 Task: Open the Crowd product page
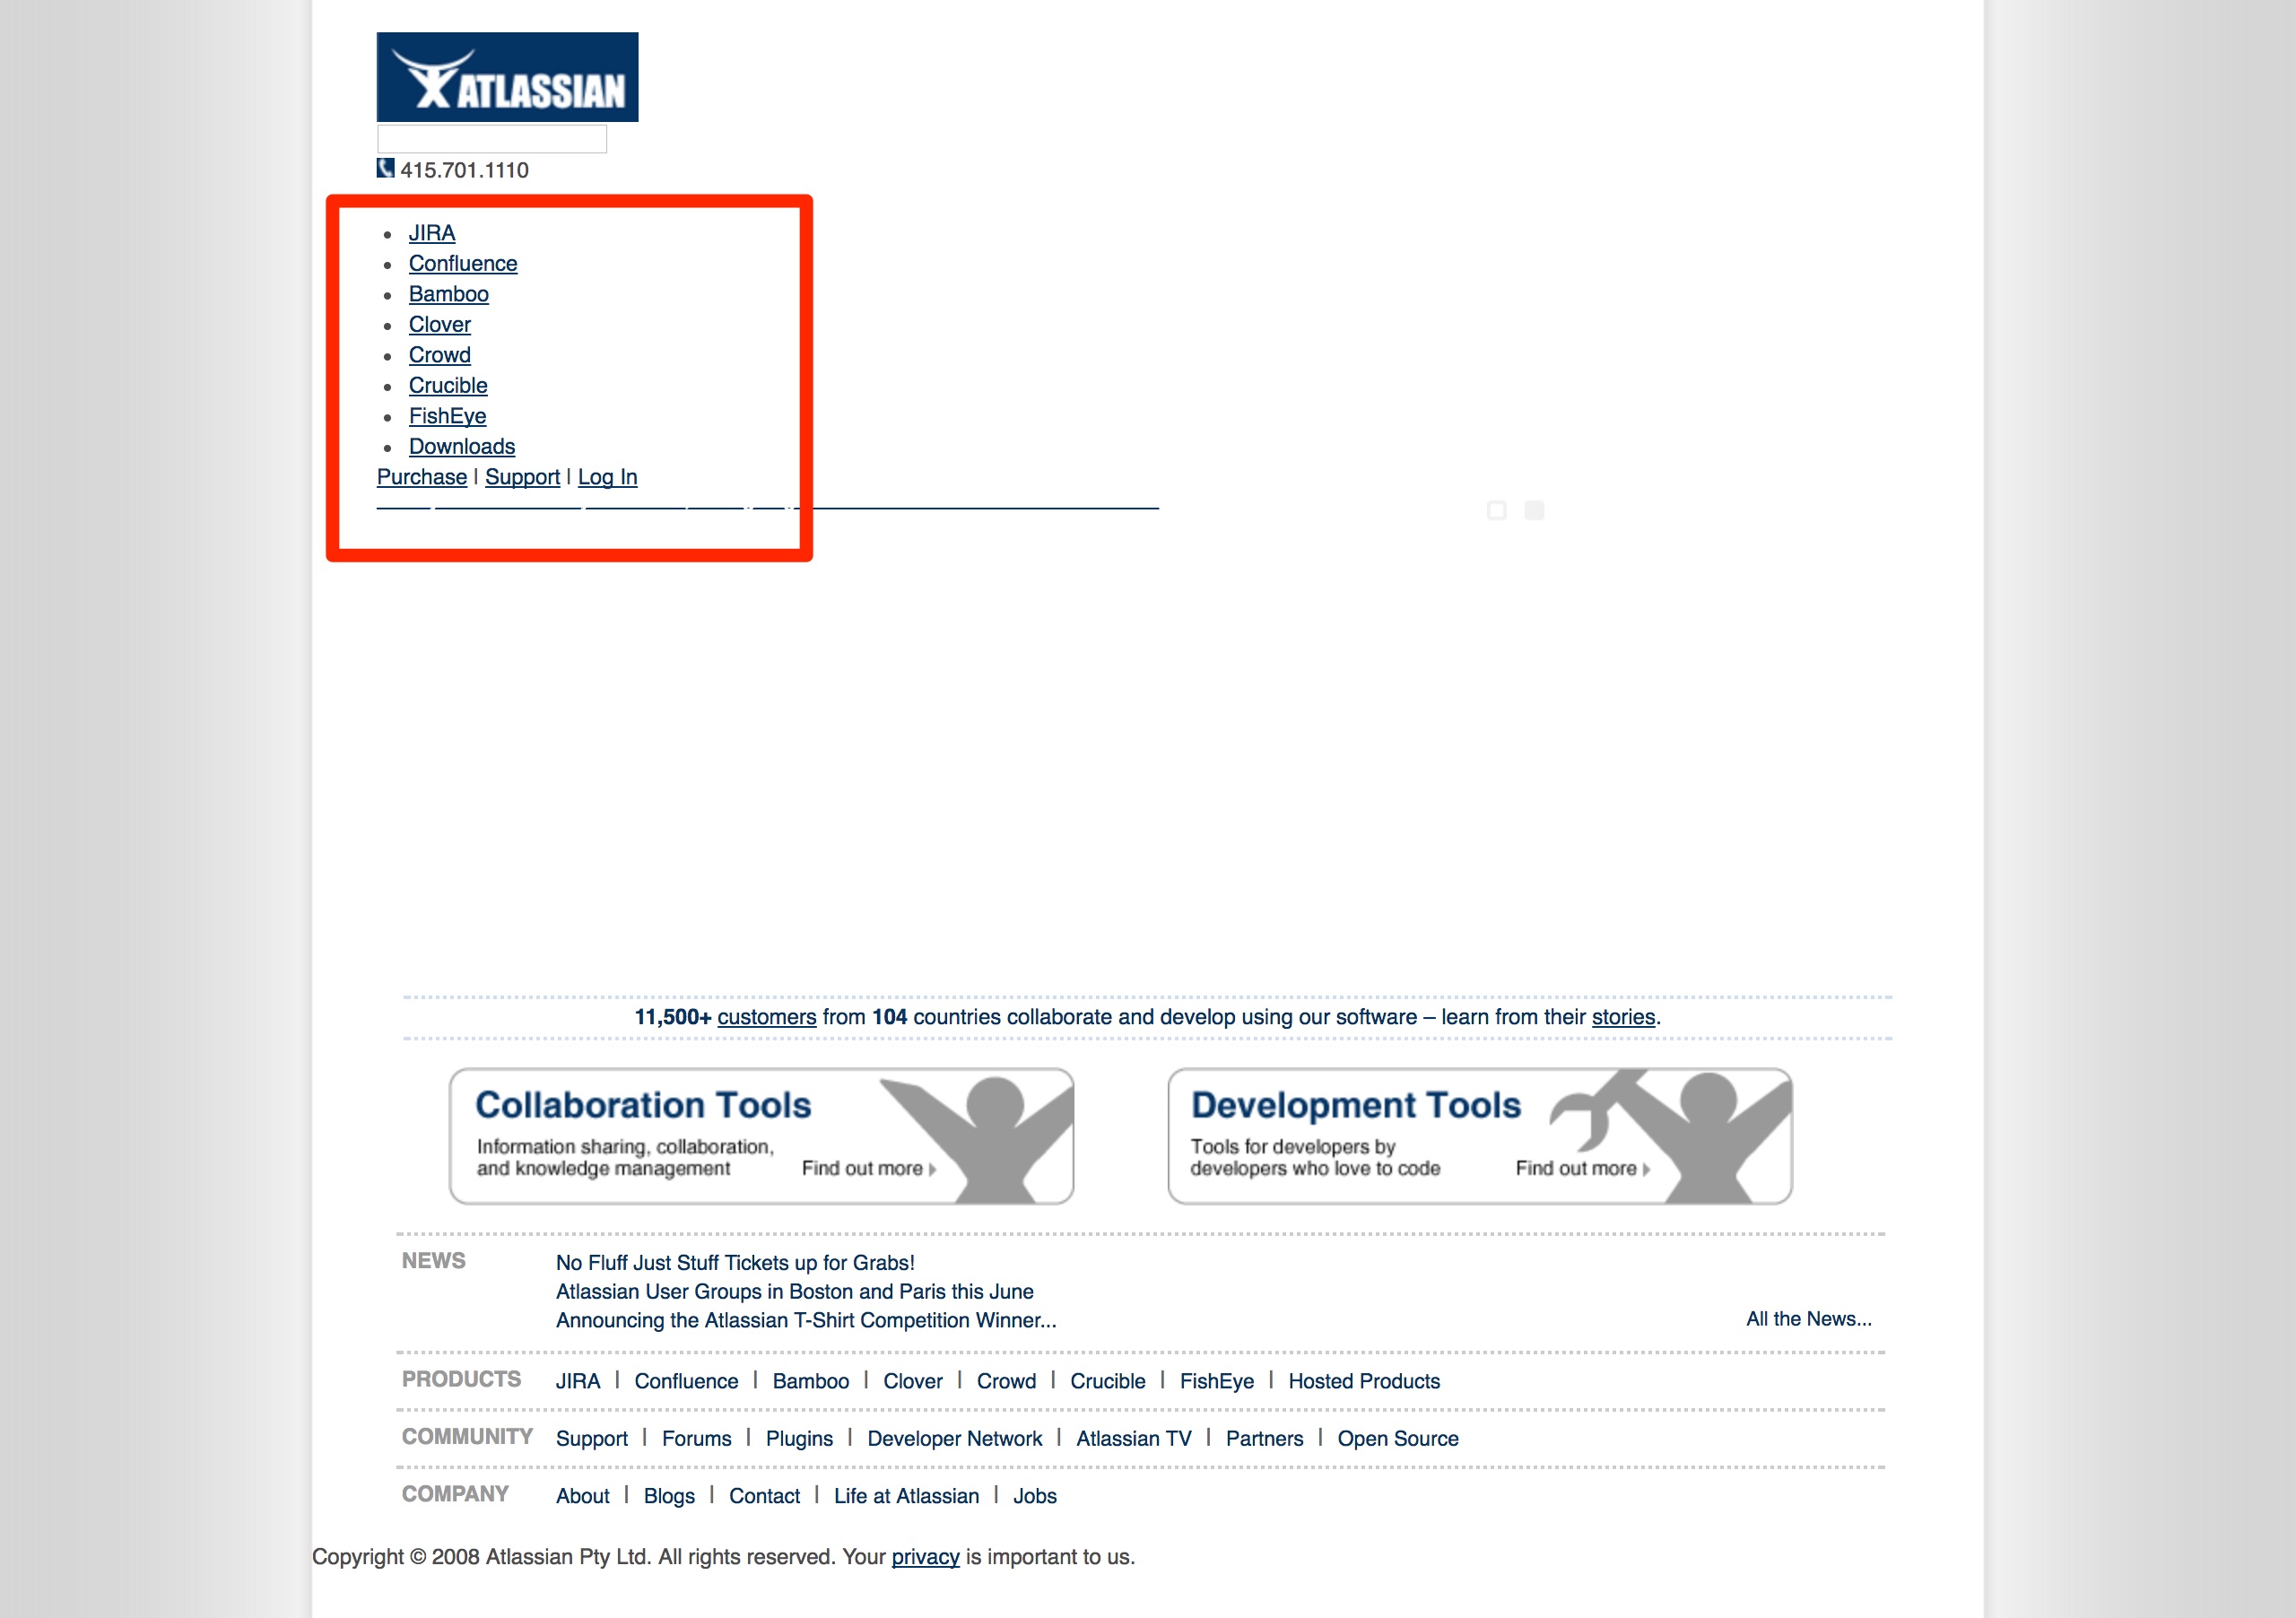[x=439, y=355]
